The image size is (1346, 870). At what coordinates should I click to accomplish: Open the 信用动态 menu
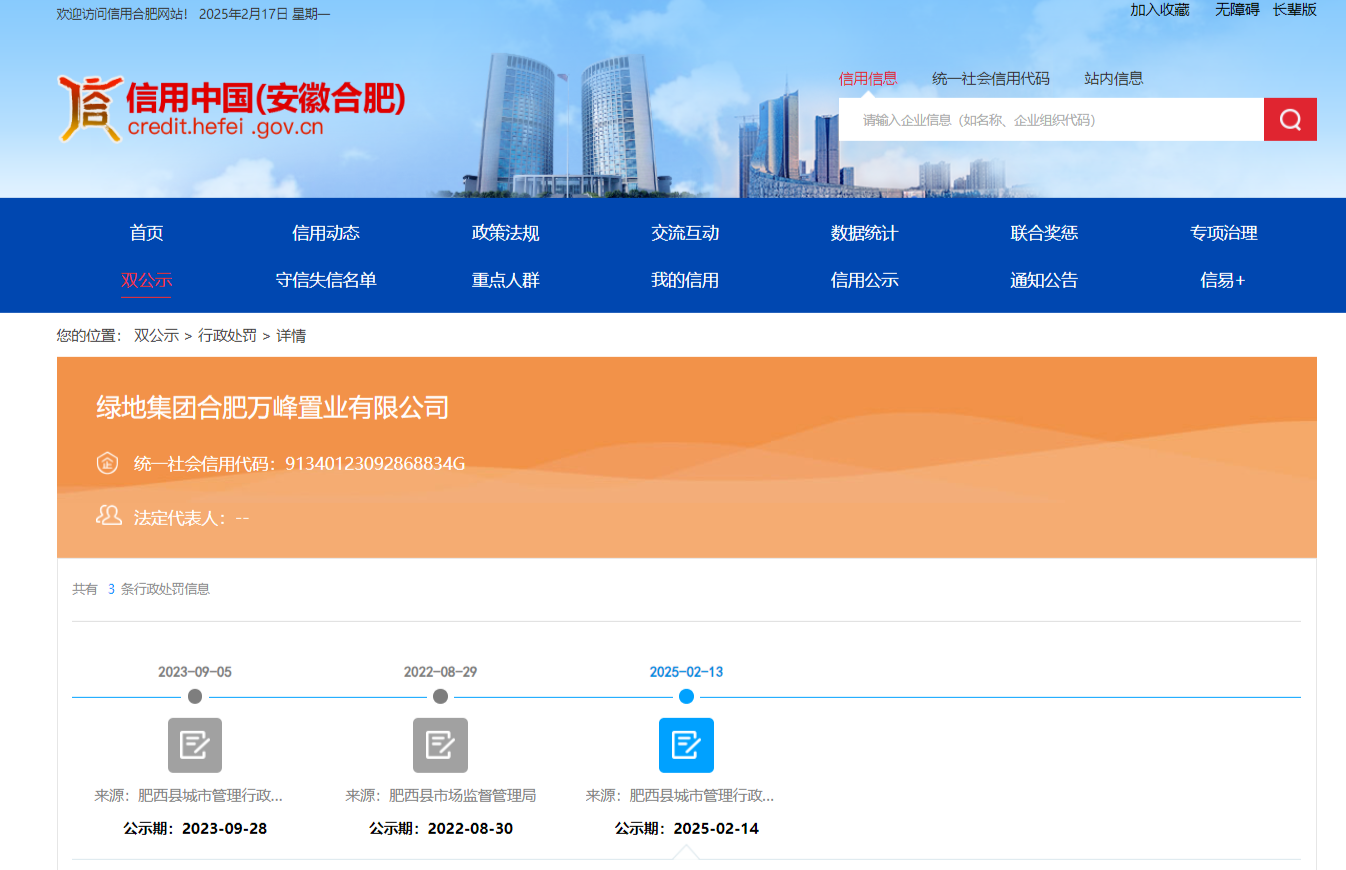325,233
